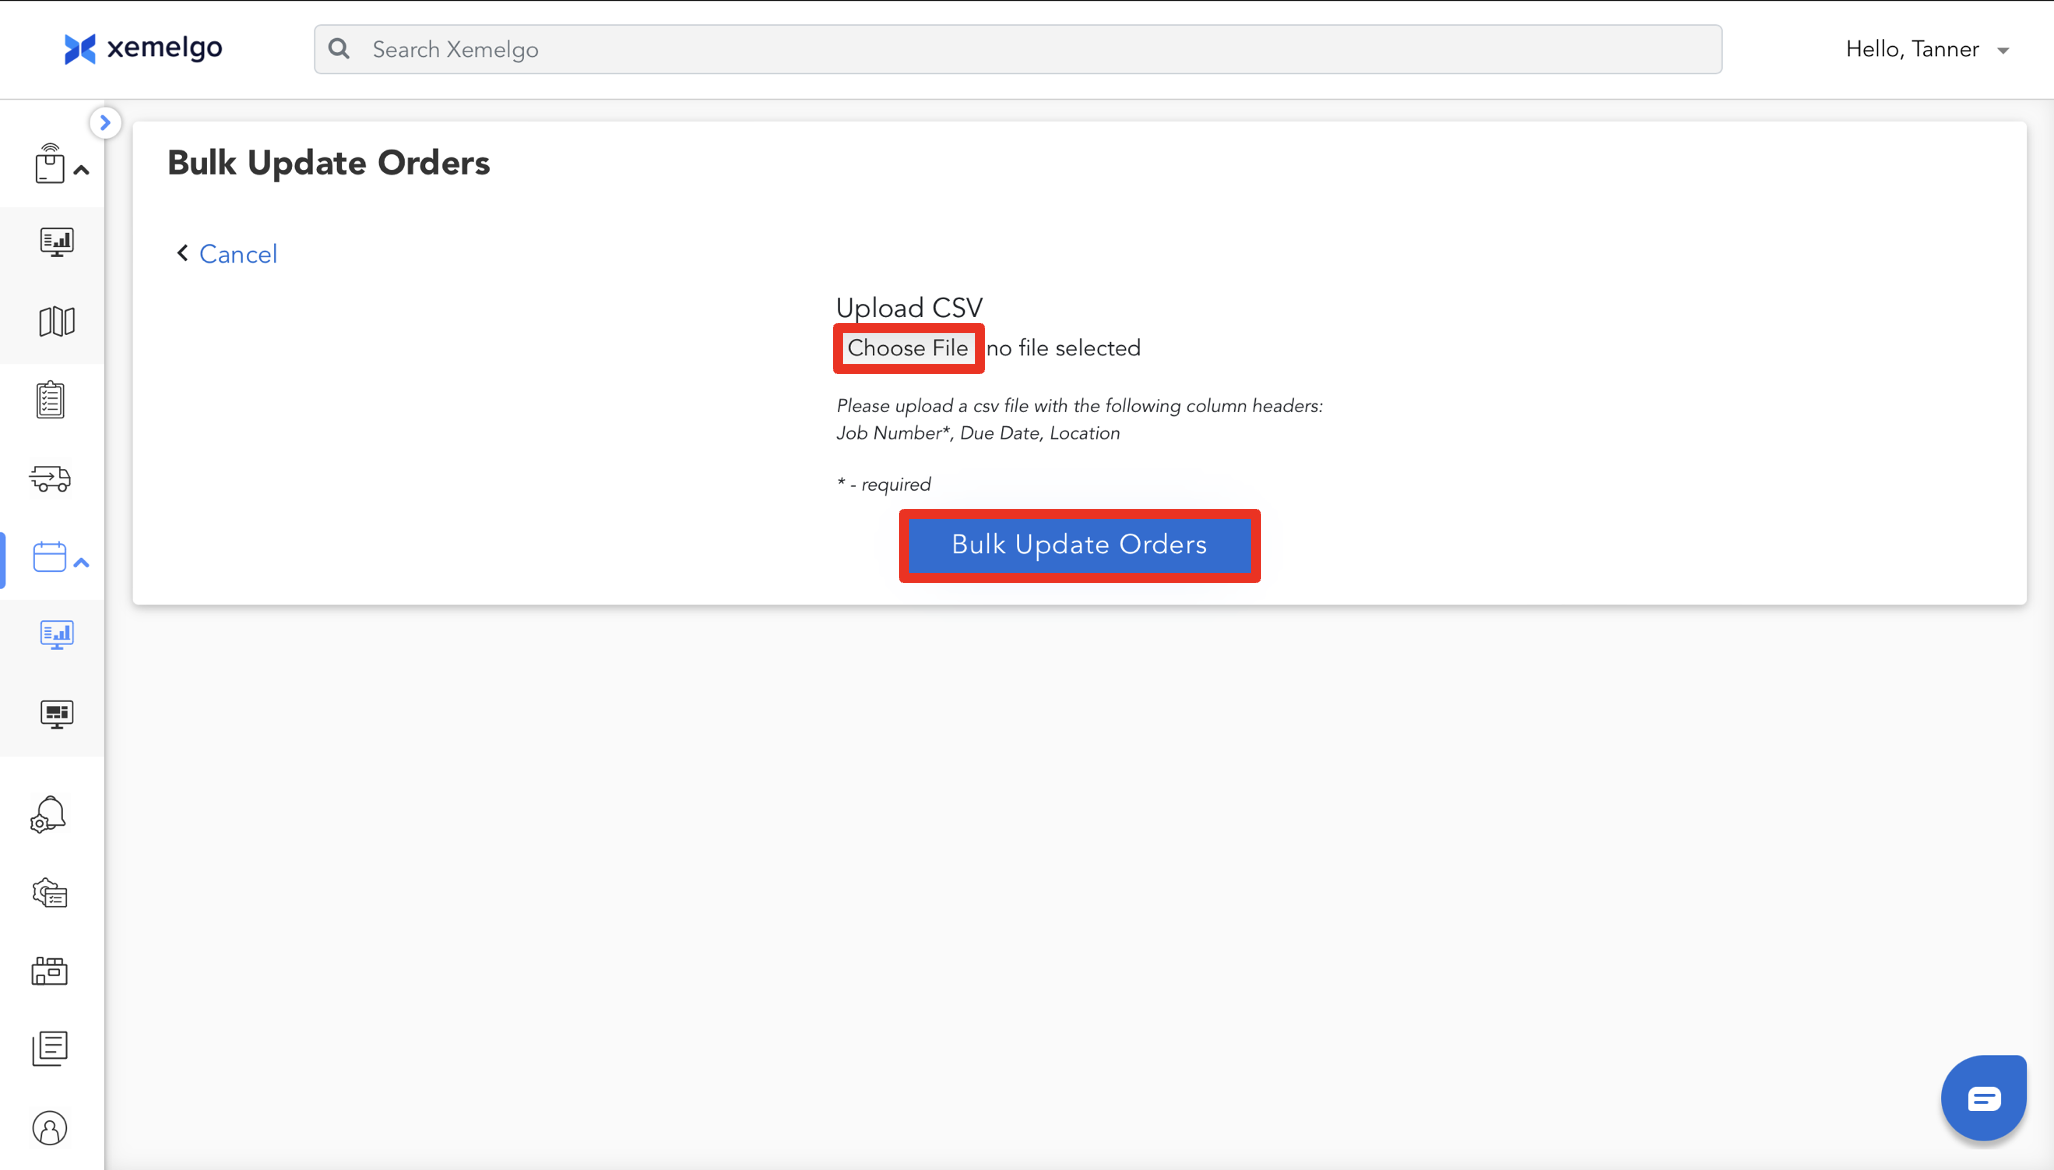This screenshot has height=1170, width=2054.
Task: Click the Search Xemelgo field
Action: [1018, 50]
